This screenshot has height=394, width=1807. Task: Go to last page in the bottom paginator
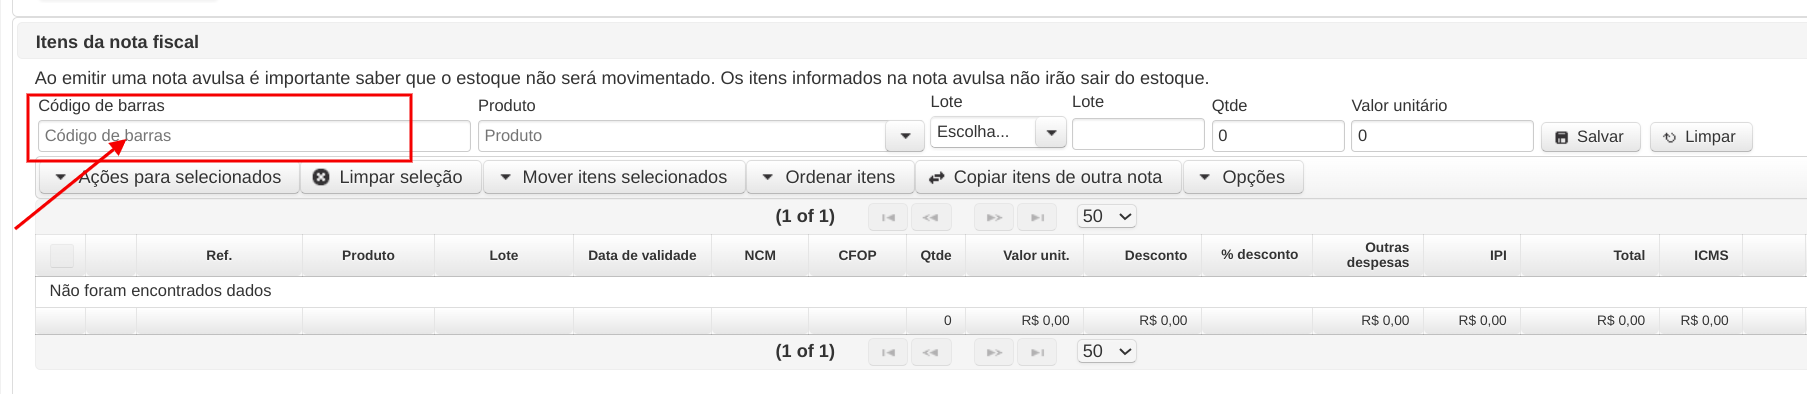click(1037, 352)
